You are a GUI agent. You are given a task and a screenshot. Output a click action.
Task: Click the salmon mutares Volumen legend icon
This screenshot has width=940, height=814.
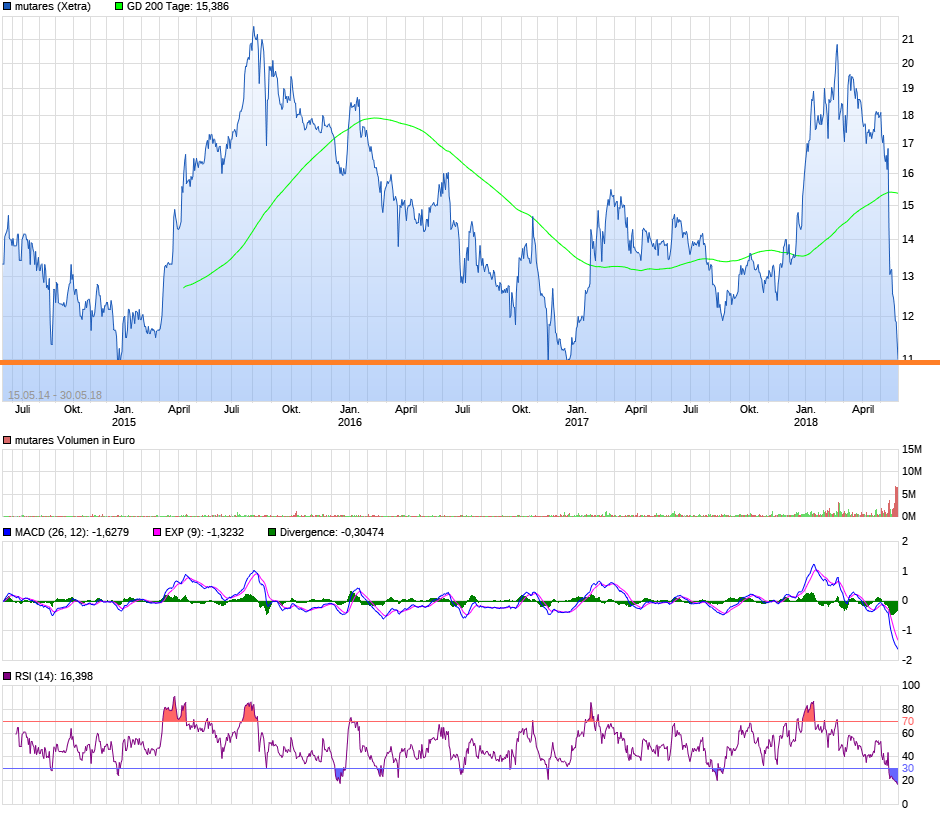pos(8,439)
